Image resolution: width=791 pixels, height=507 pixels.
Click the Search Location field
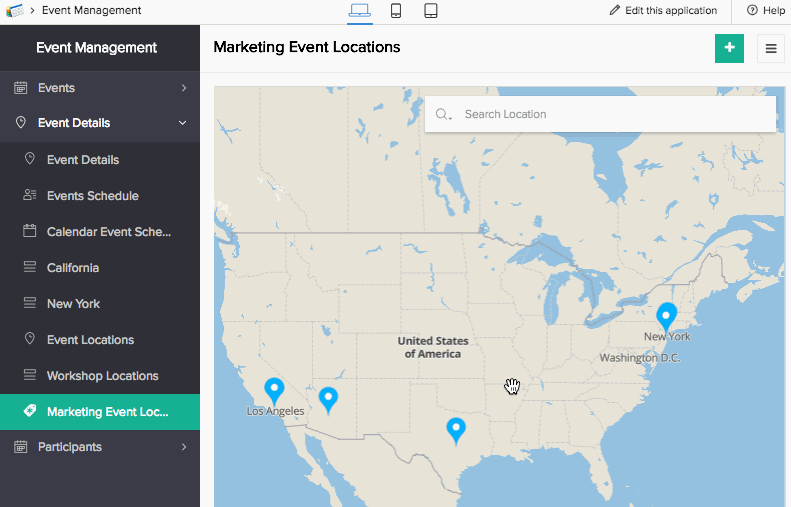click(600, 115)
